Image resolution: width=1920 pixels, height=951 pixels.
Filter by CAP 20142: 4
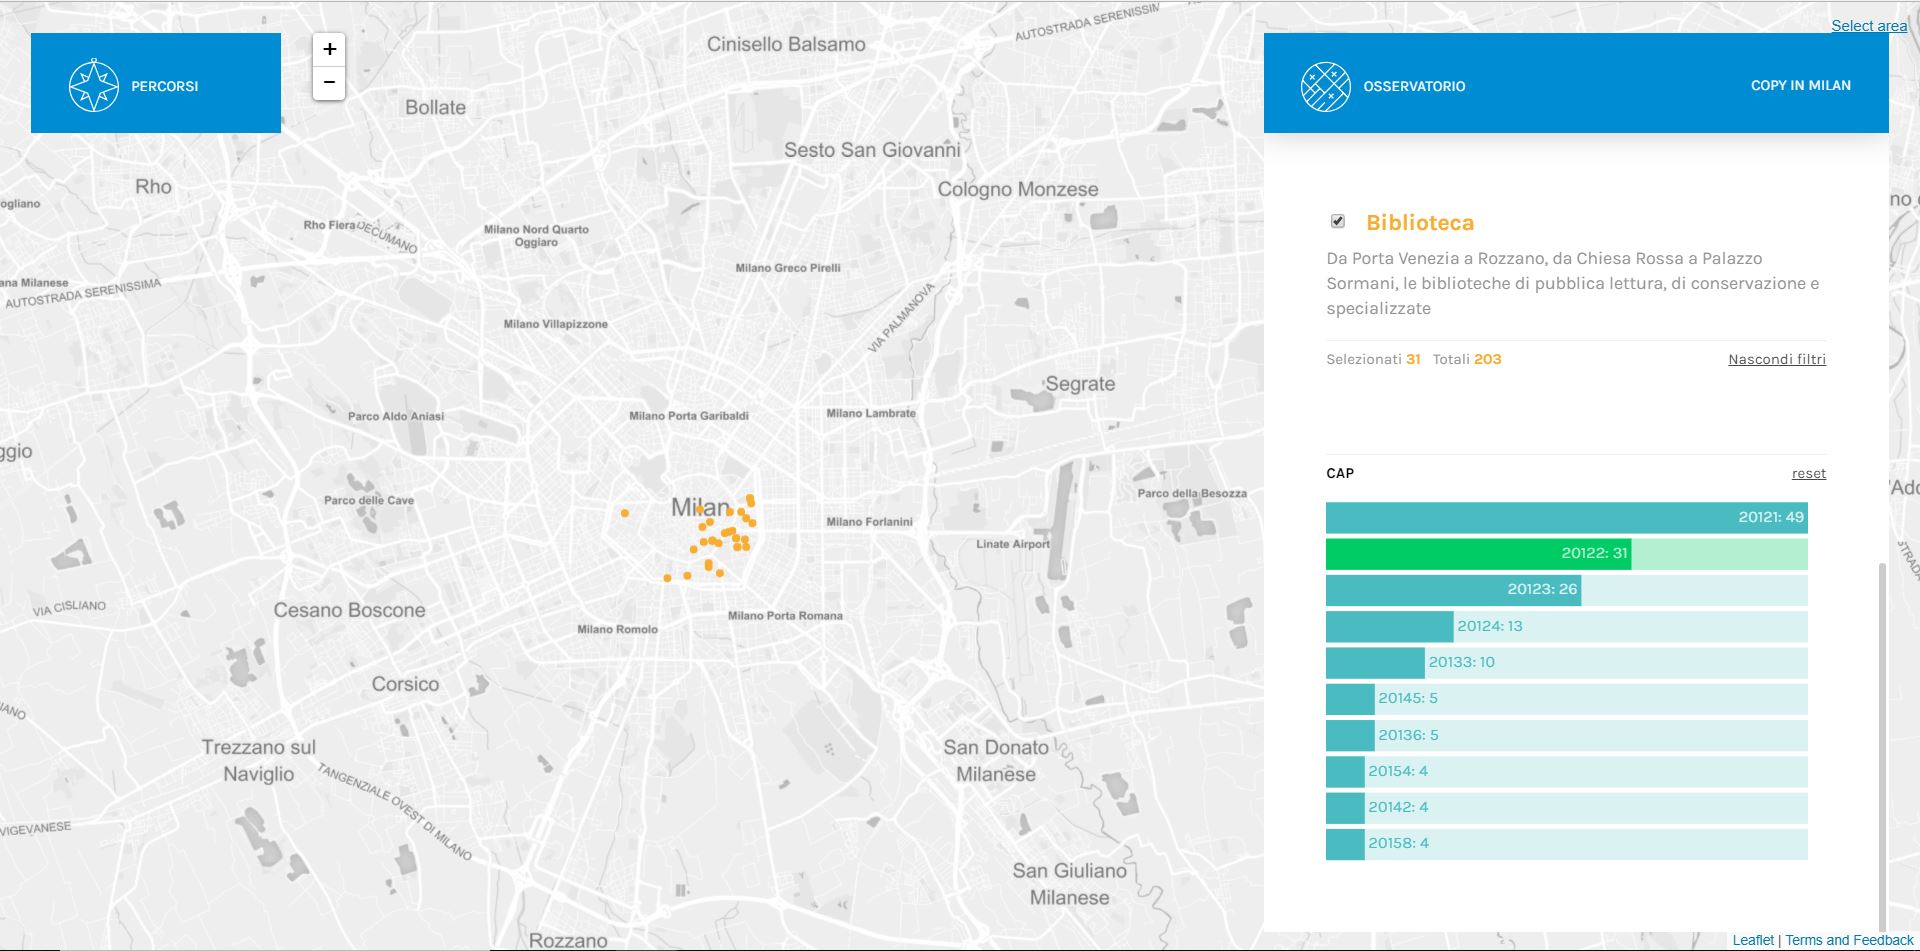tap(1566, 807)
